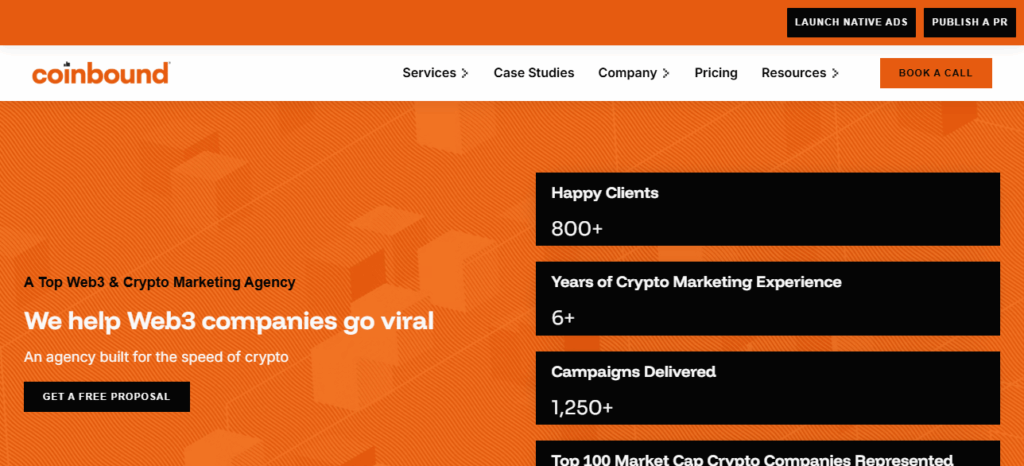Screen dimensions: 1024x466
Task: Expand the Services dropdown chevron
Action: pyautogui.click(x=465, y=73)
